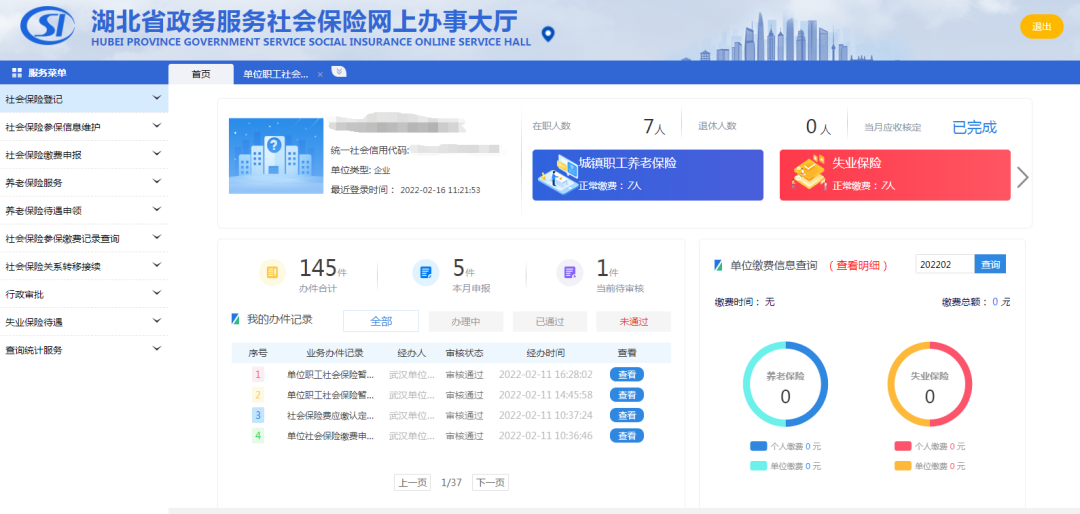This screenshot has height=514, width=1080.
Task: Click the 养老保险 donut chart
Action: (785, 385)
